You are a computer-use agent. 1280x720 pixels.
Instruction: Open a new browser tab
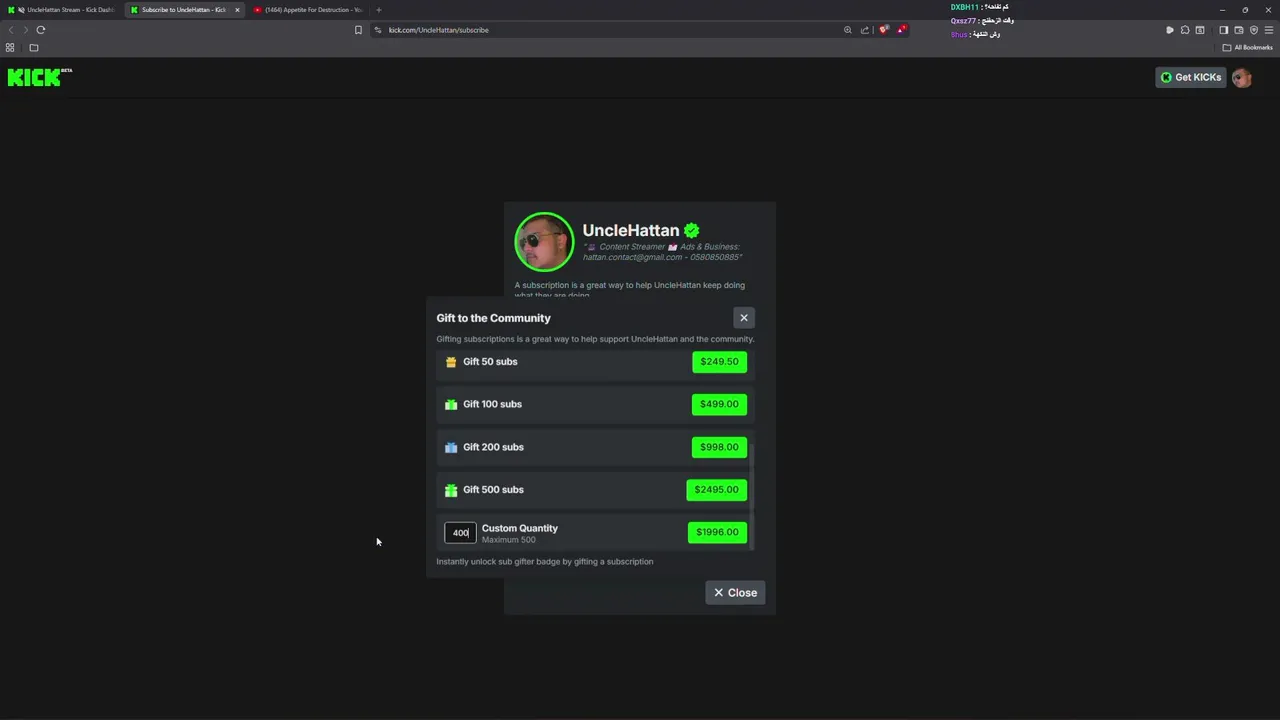click(x=378, y=10)
